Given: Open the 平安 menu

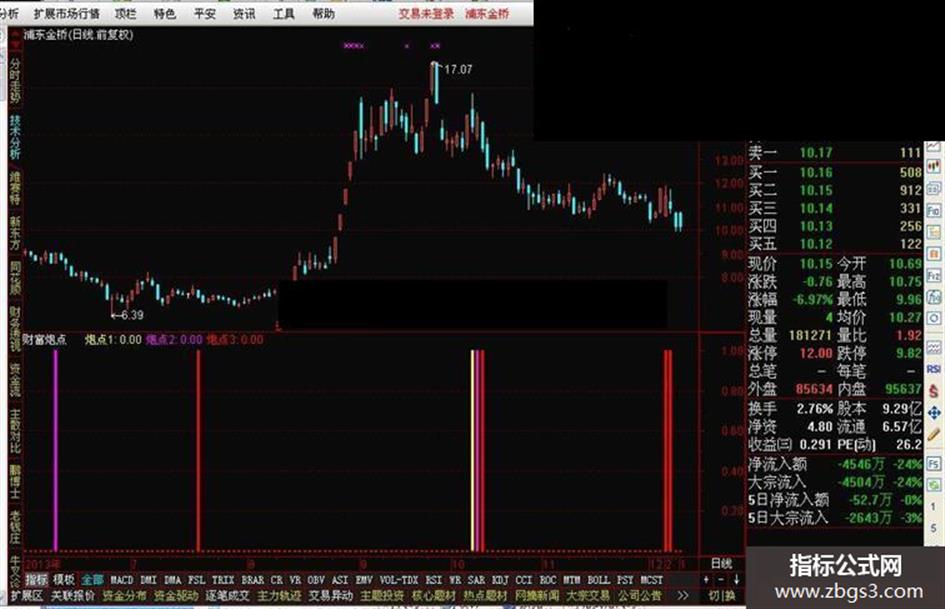Looking at the screenshot, I should pos(204,13).
